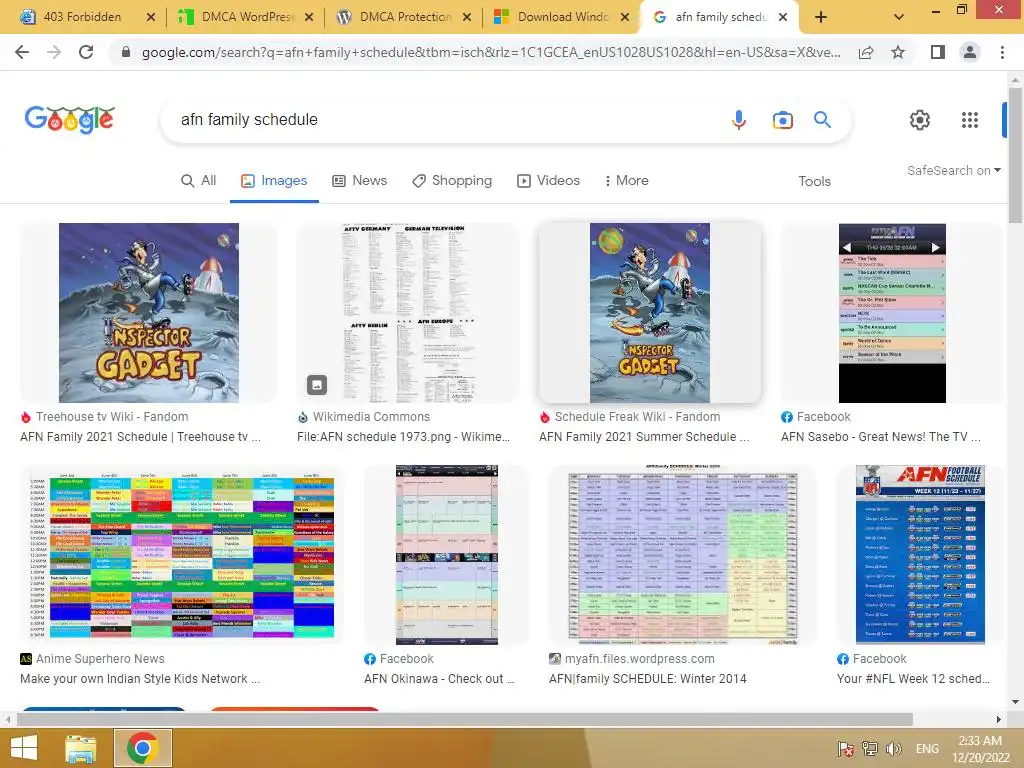Open AFN Okinawa Check out link
Screen dimensions: 1024x768
(x=439, y=679)
